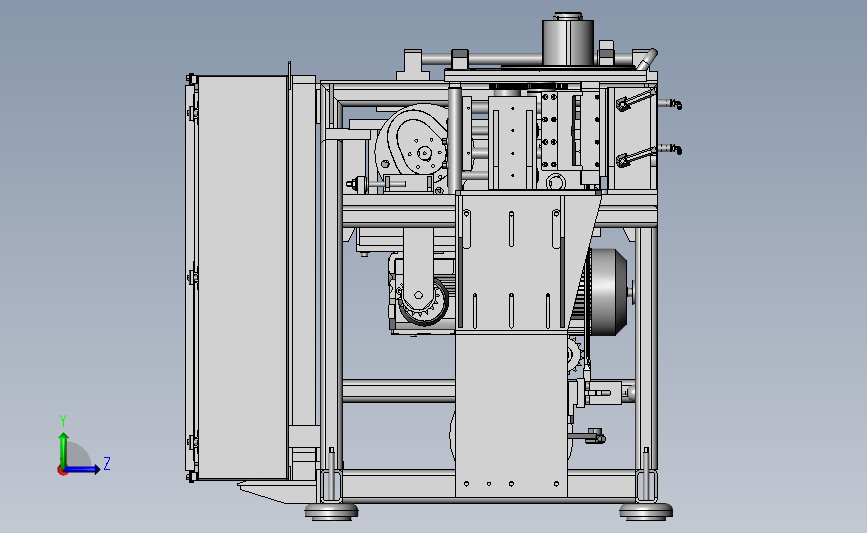The height and width of the screenshot is (533, 867).
Task: Select the lower rectangular cover plate with four holes
Action: (511, 415)
